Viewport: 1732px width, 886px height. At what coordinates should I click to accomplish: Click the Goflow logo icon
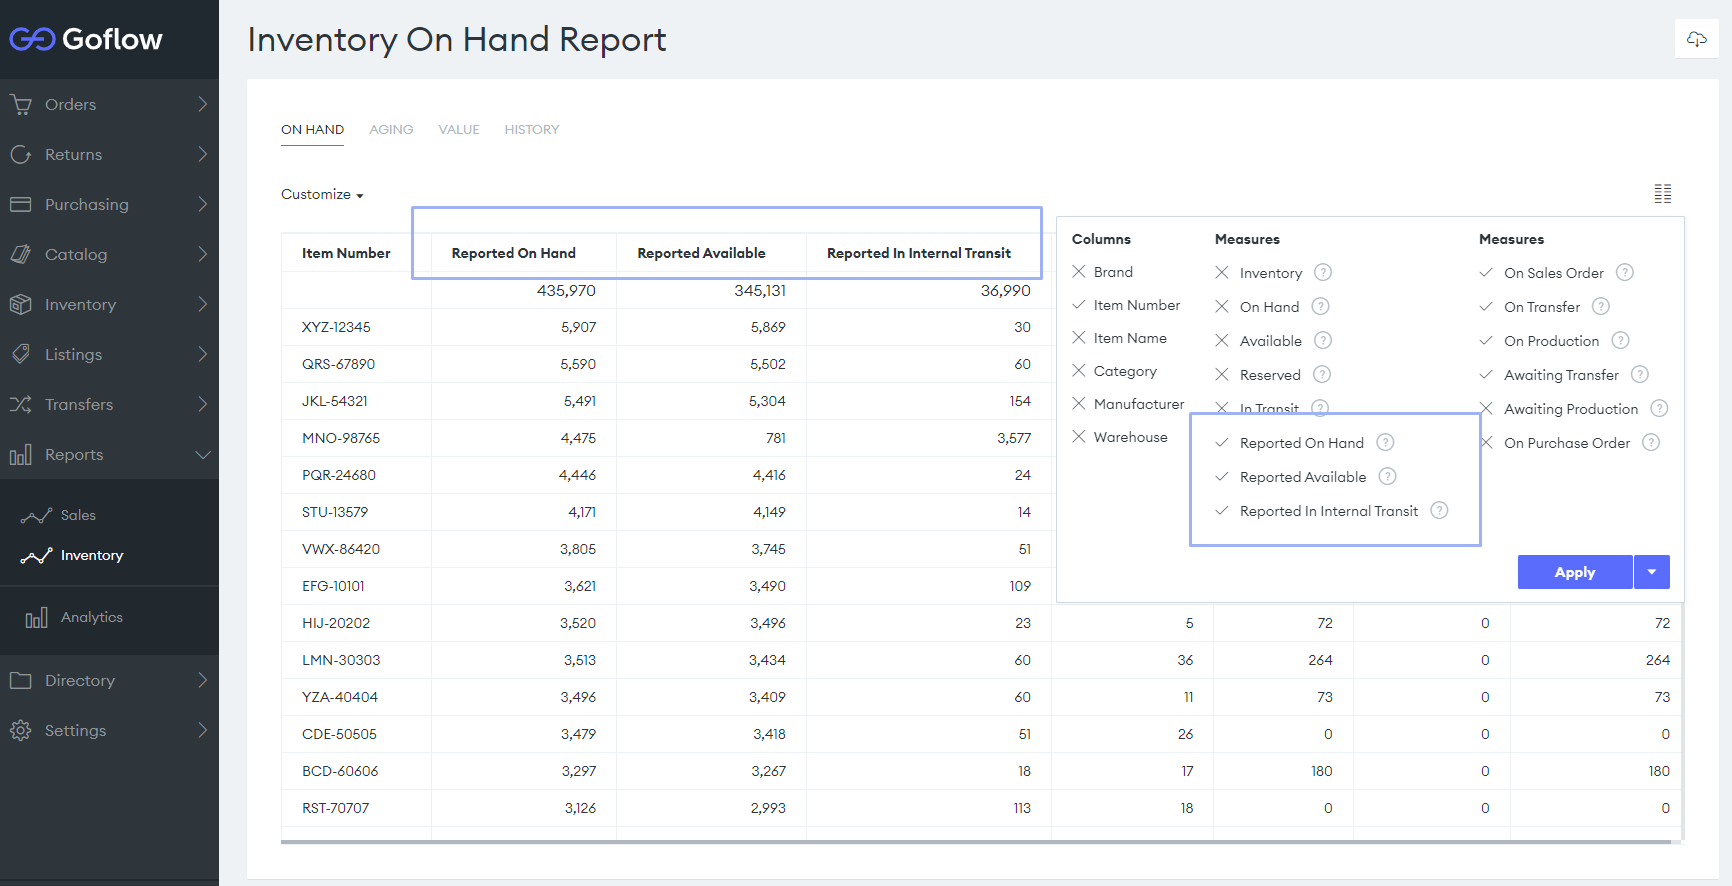click(32, 39)
